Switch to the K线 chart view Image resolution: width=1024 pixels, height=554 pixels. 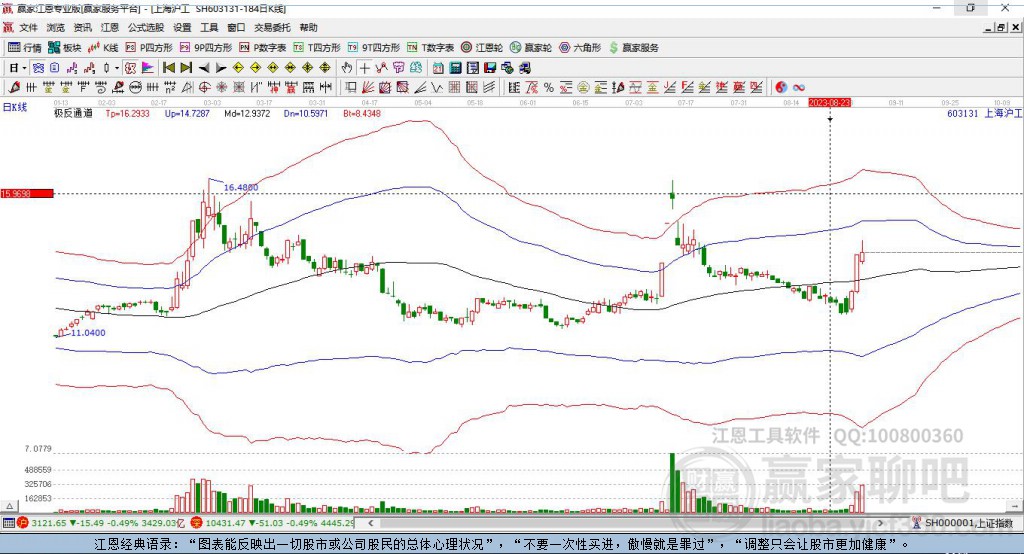tap(103, 48)
